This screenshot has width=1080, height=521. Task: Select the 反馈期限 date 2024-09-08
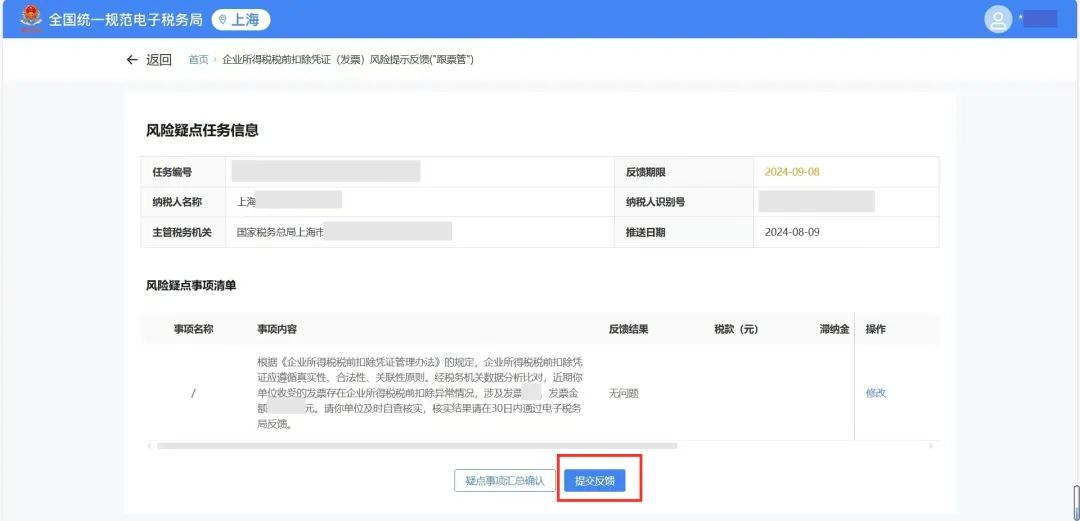[x=792, y=172]
